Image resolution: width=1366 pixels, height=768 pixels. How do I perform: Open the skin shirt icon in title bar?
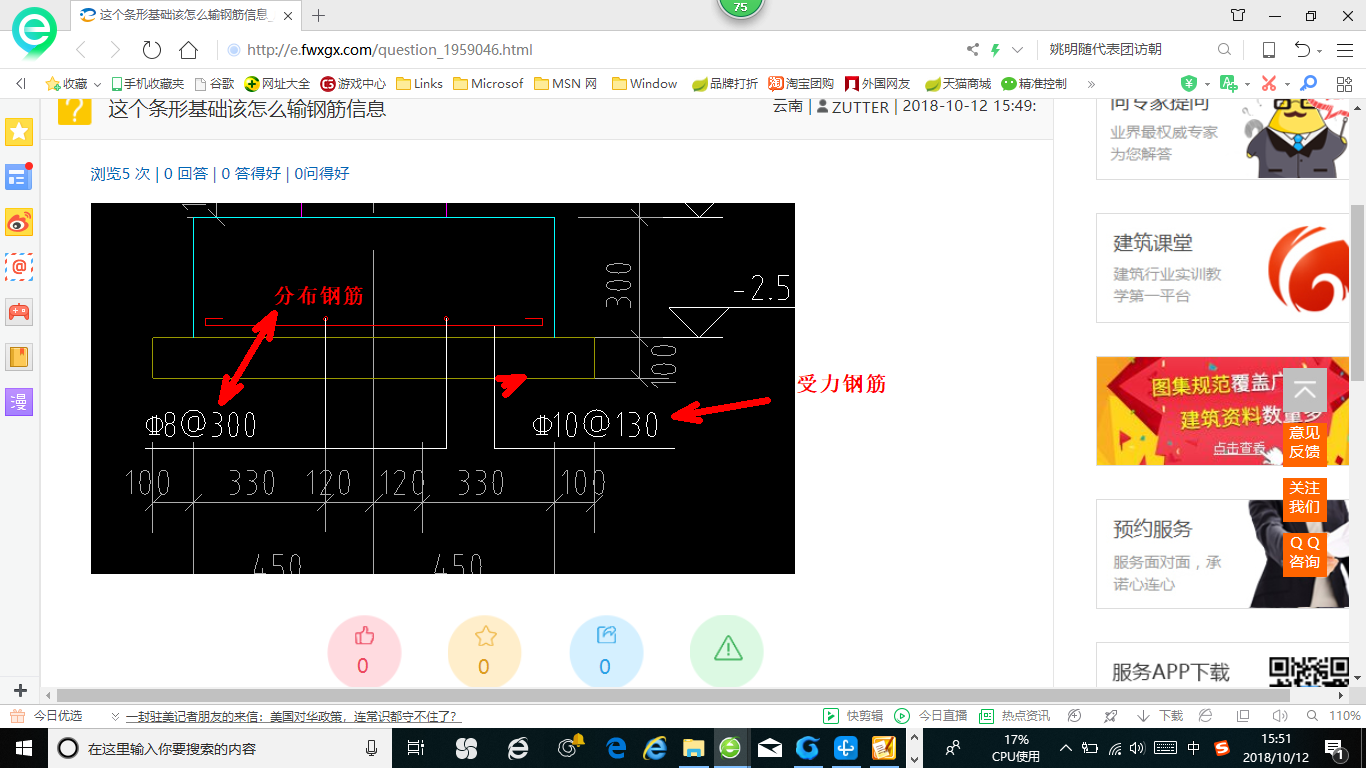point(1238,15)
